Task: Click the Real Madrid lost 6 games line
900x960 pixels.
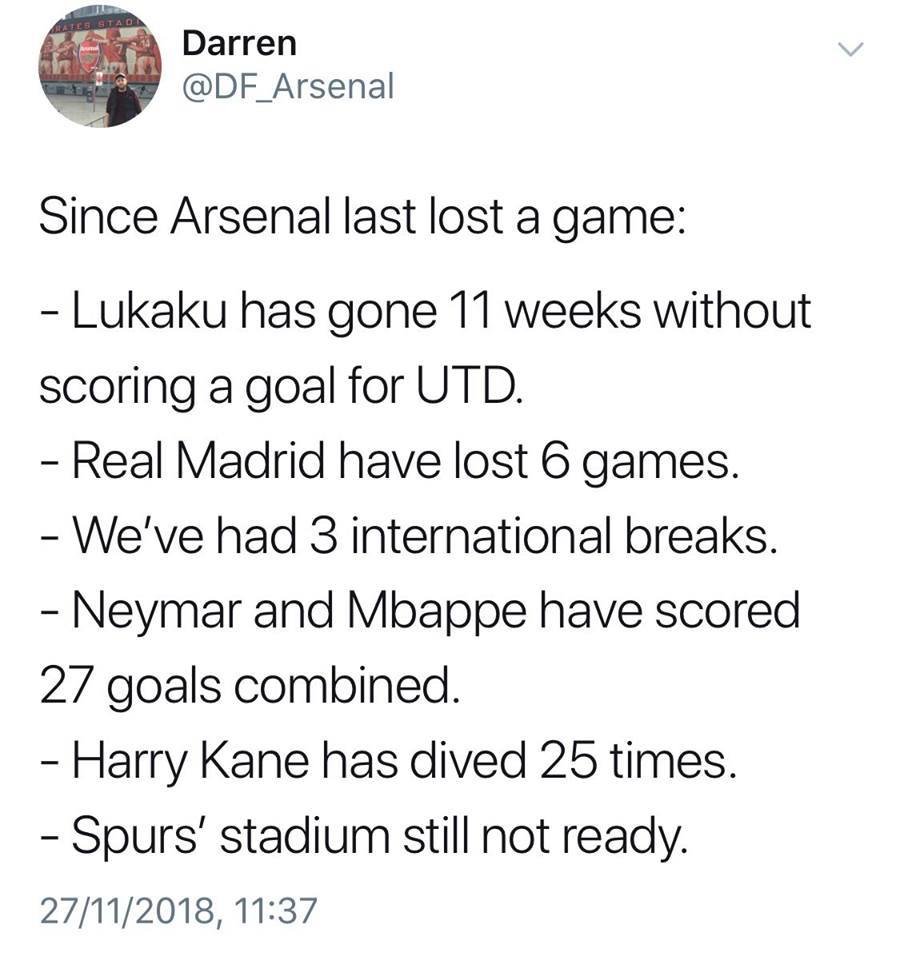Action: [x=389, y=461]
